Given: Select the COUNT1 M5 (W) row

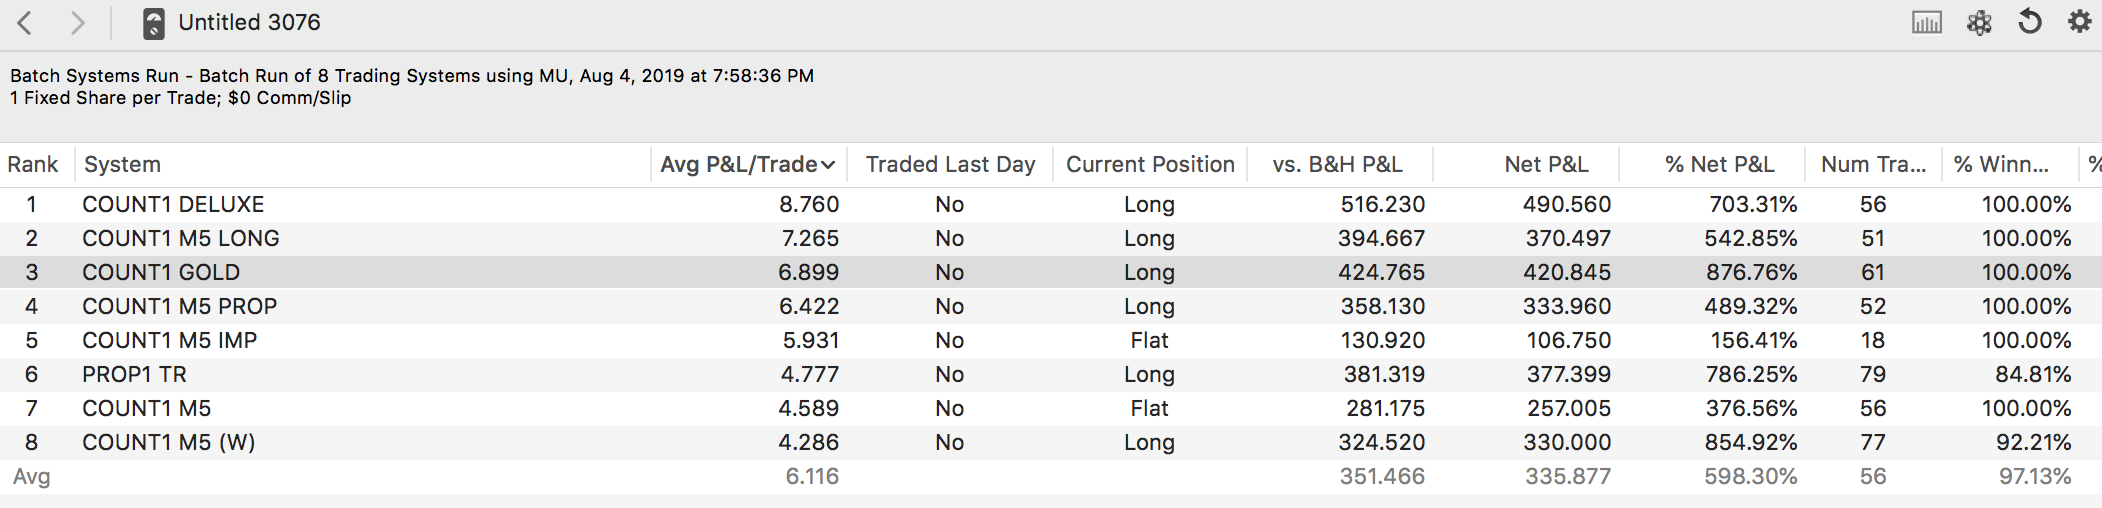Looking at the screenshot, I should (x=168, y=443).
